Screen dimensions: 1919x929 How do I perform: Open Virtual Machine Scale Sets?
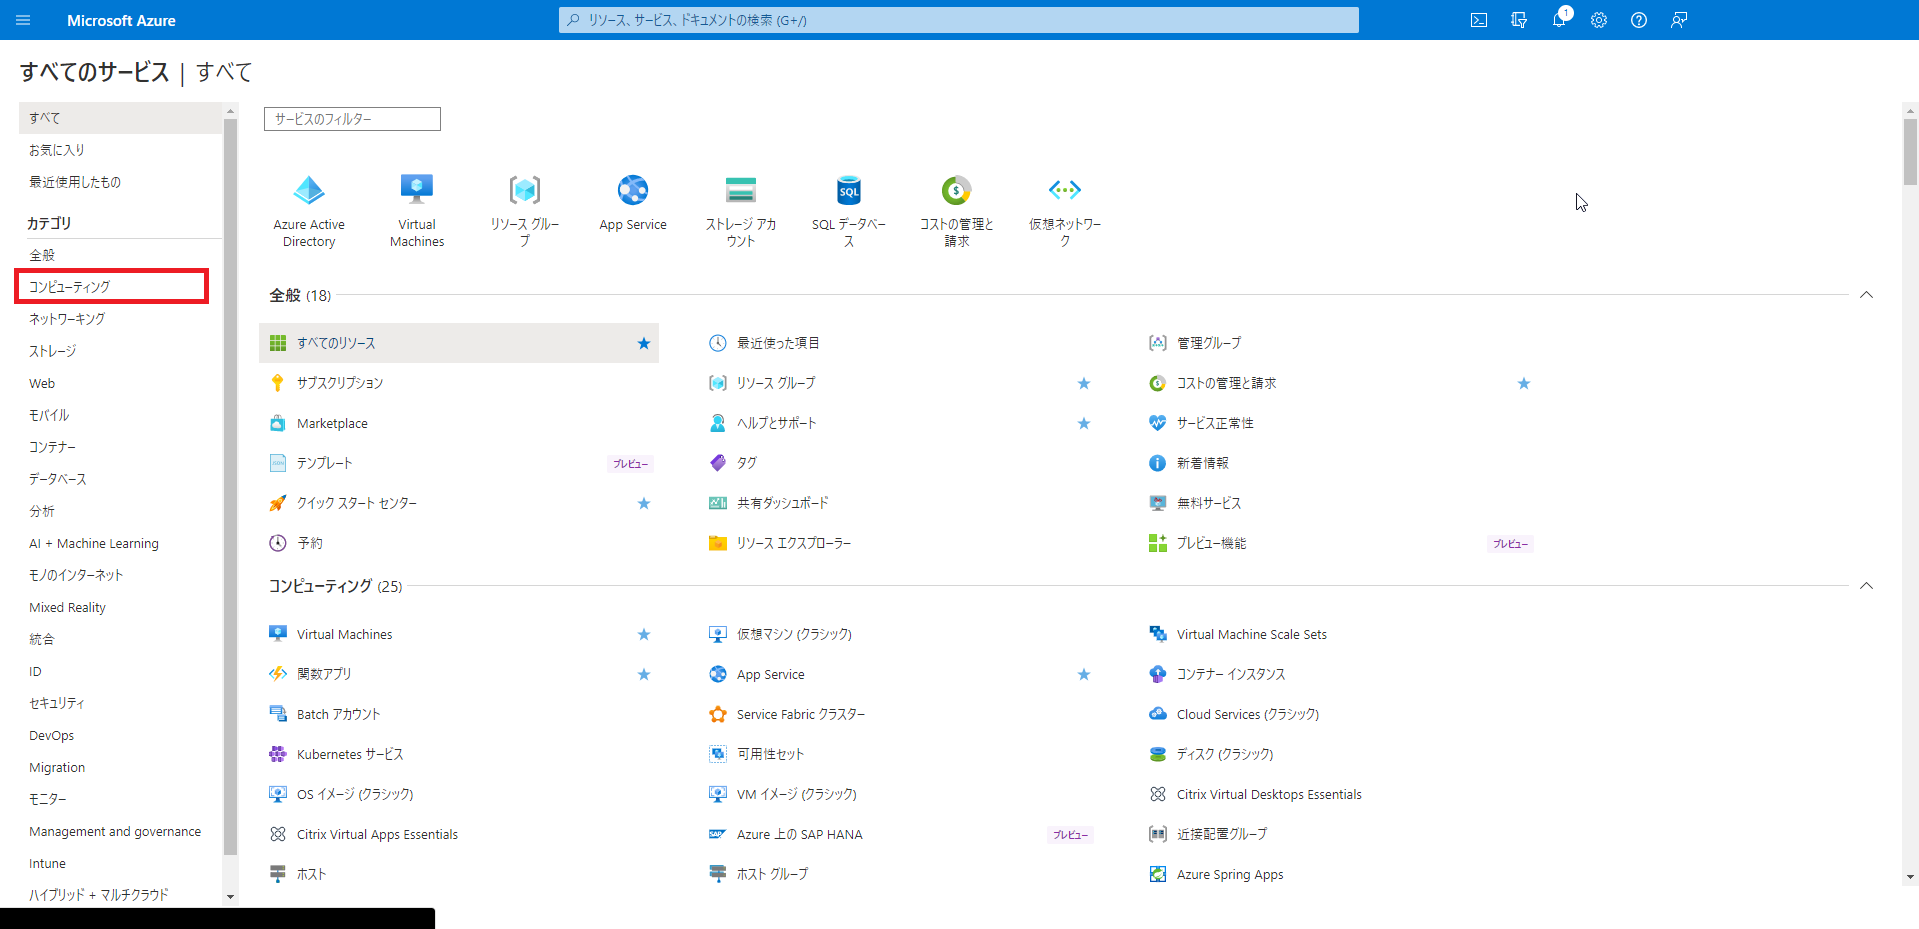tap(1252, 634)
